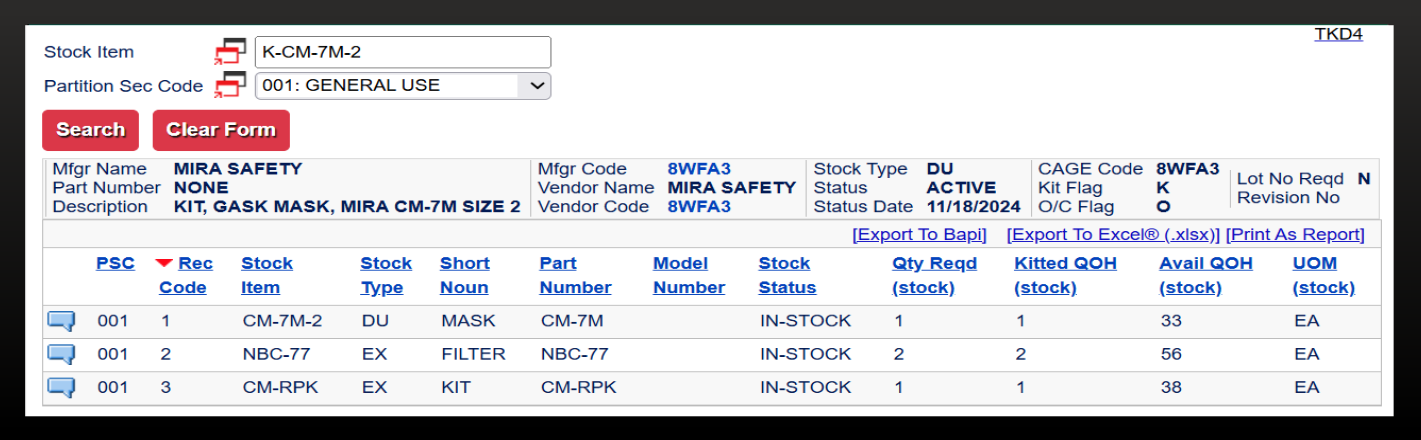Open Vendor Name MIRA SAFETY link
The height and width of the screenshot is (440, 1421).
(731, 187)
